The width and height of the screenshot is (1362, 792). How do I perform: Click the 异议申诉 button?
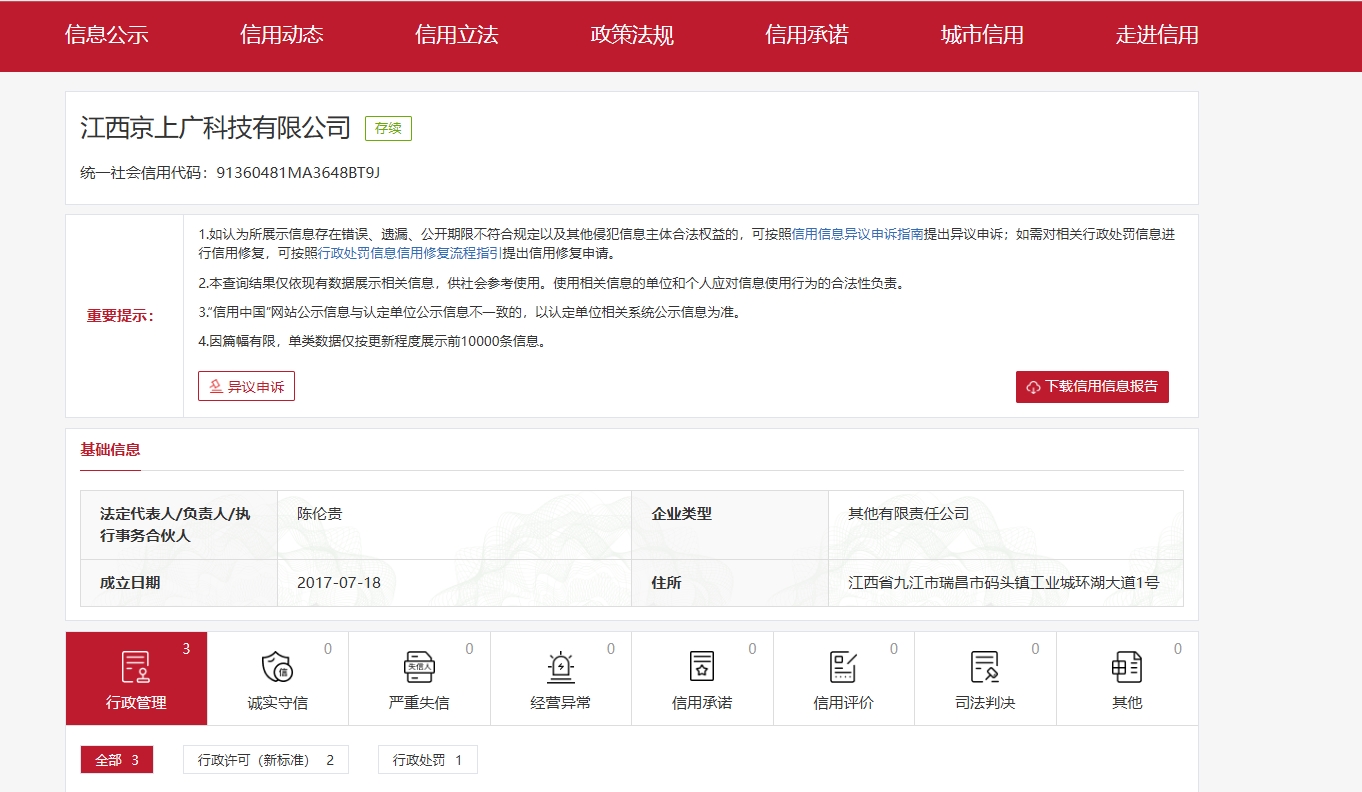[x=246, y=386]
